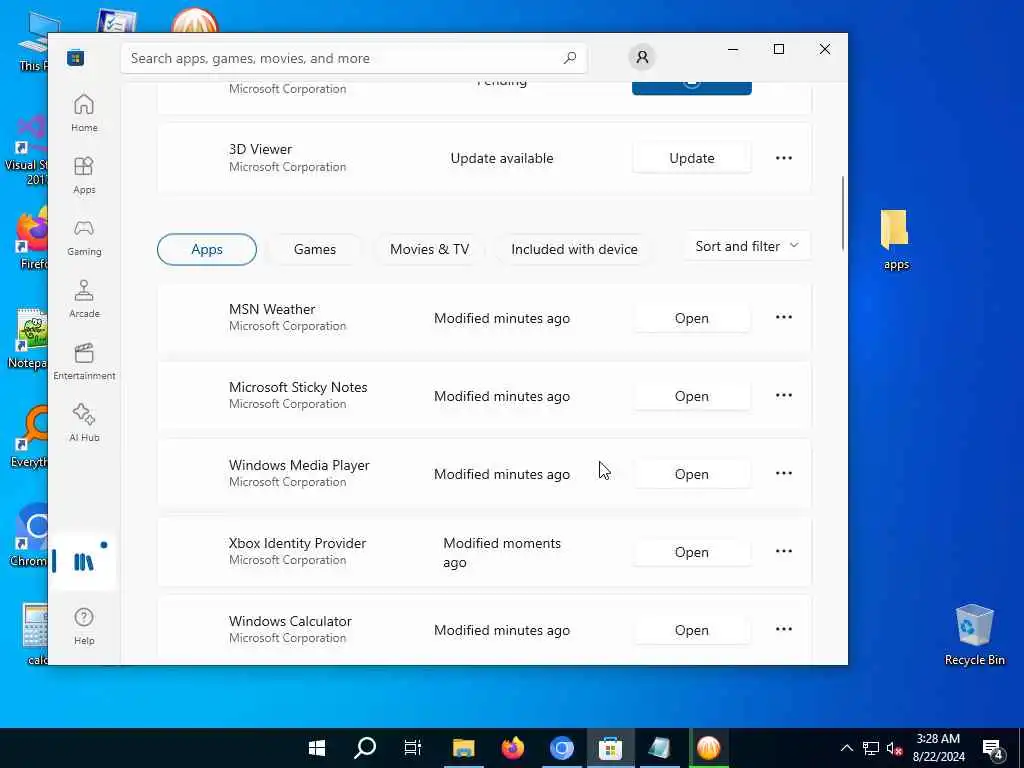
Task: Open Windows Media Player app
Action: (692, 474)
